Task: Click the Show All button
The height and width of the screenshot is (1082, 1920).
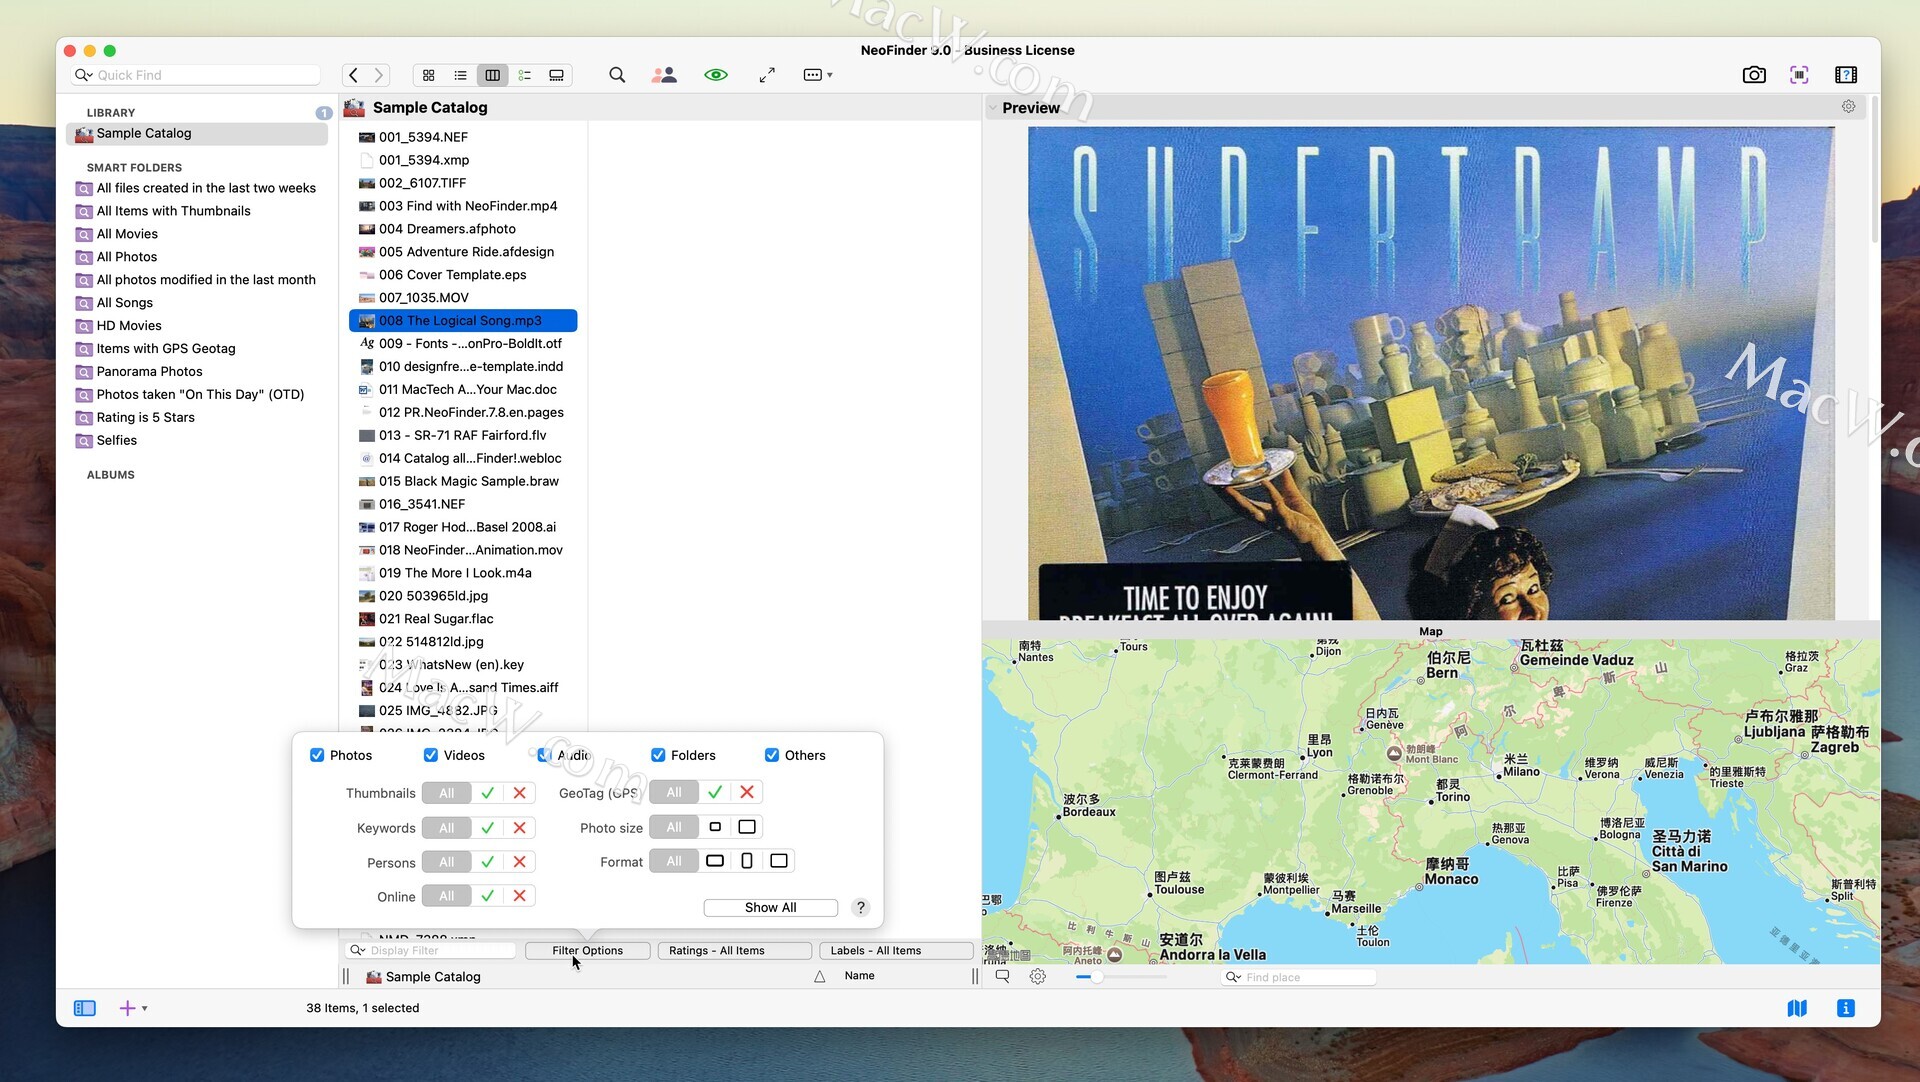Action: pyautogui.click(x=770, y=907)
